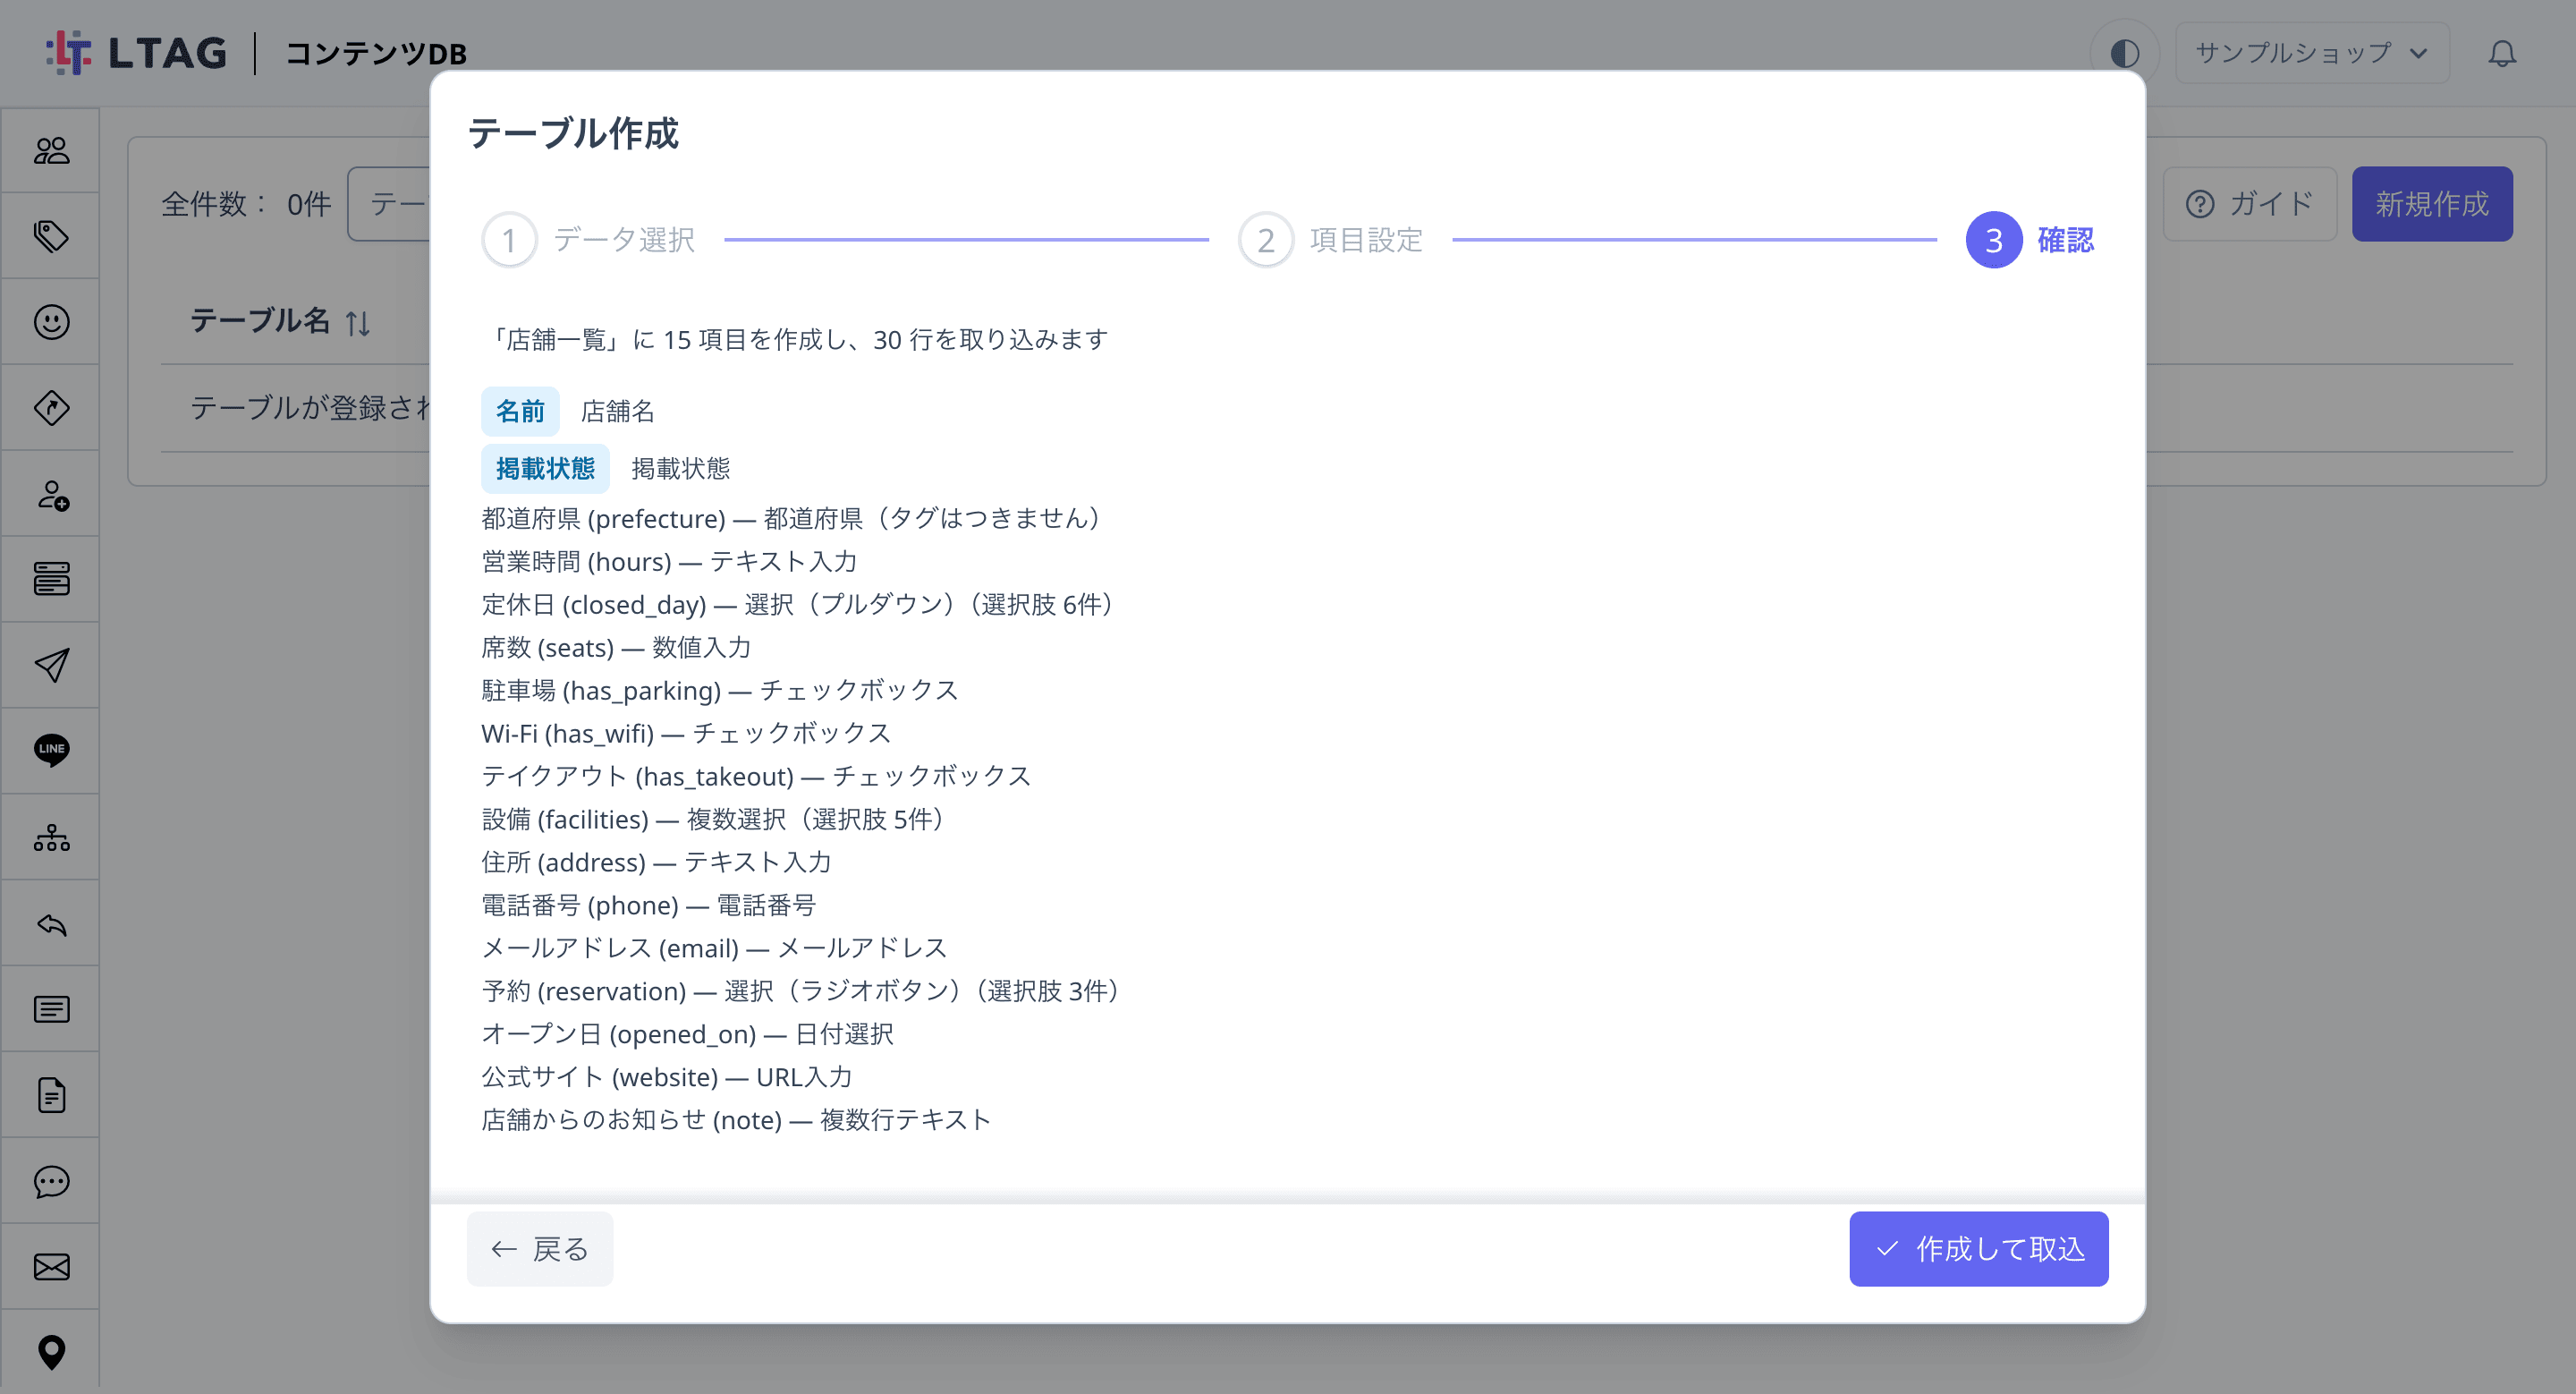
Task: Open the add-user sidebar icon
Action: point(51,494)
